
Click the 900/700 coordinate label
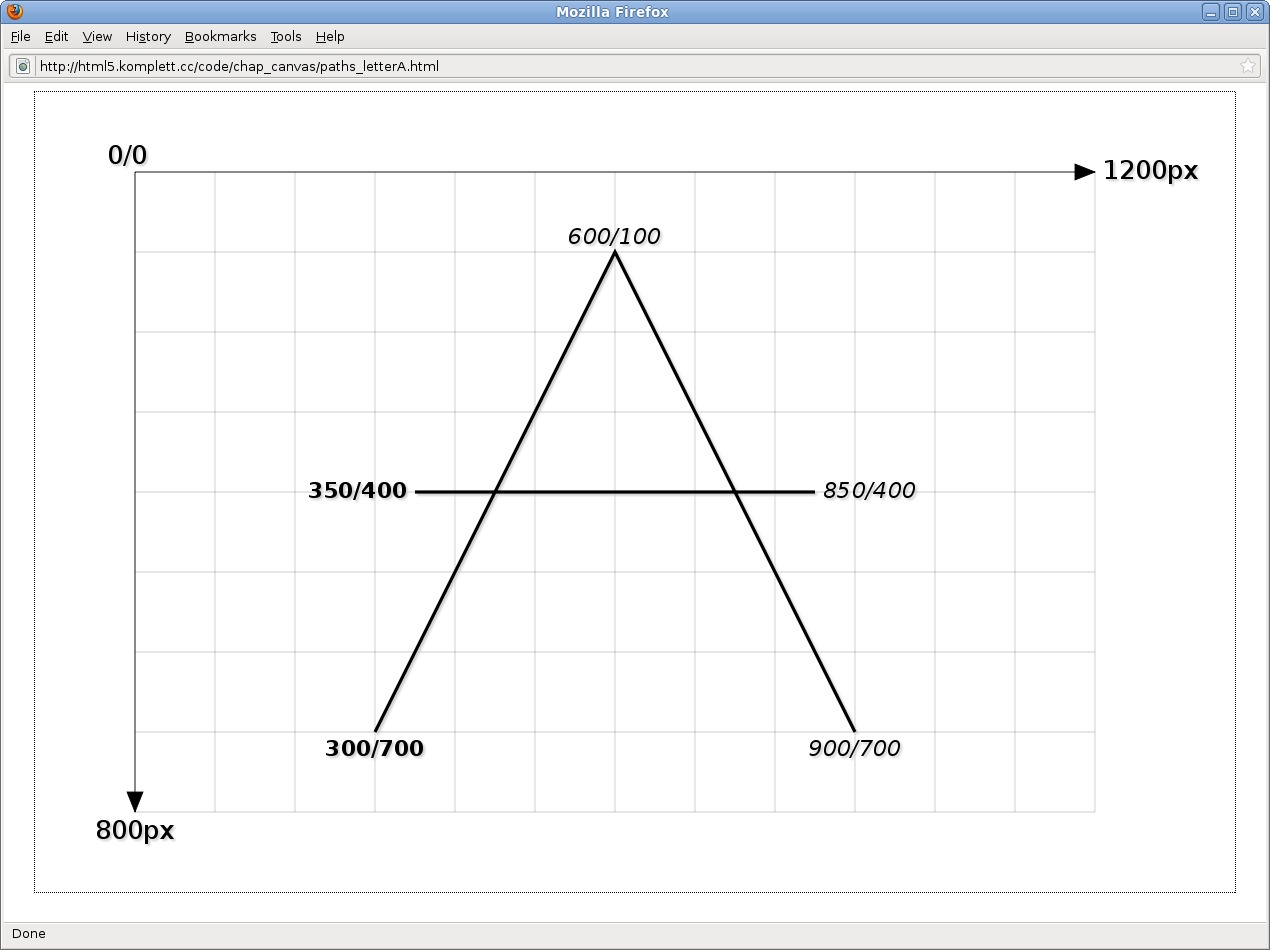click(854, 749)
